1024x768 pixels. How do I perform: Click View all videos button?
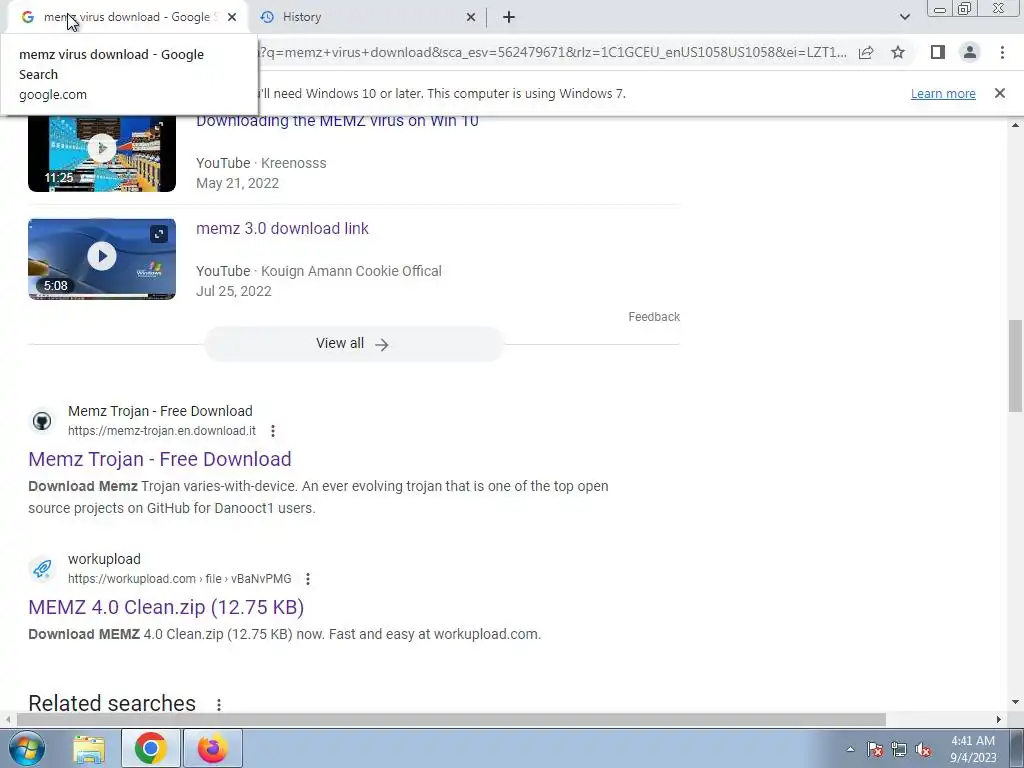tap(353, 344)
